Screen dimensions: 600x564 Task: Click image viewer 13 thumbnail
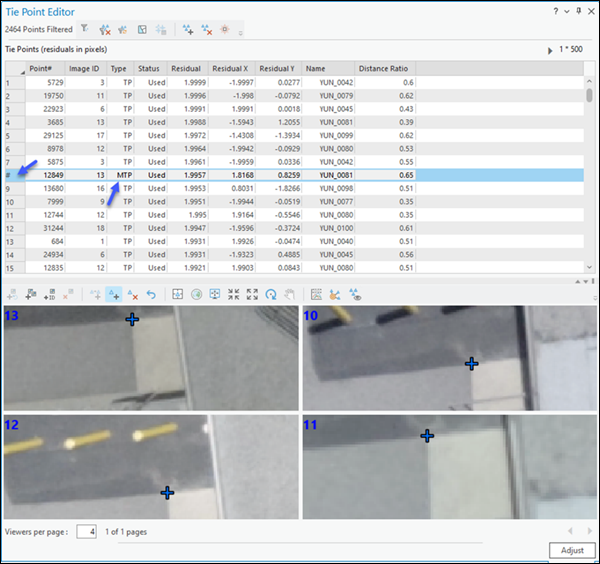pyautogui.click(x=151, y=358)
